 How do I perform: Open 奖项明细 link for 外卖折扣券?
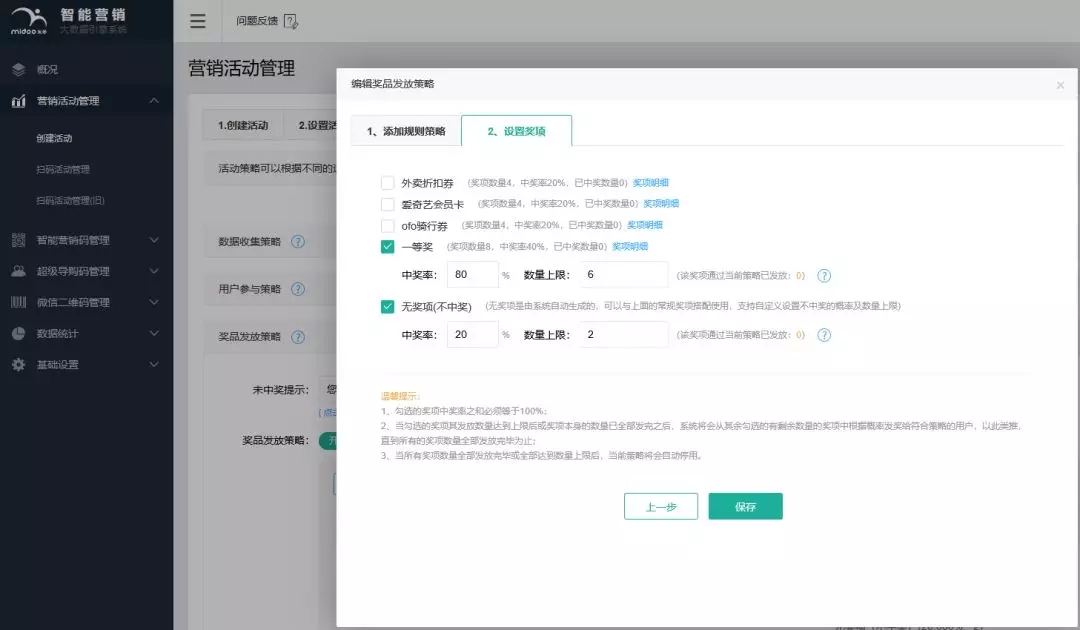click(x=651, y=183)
